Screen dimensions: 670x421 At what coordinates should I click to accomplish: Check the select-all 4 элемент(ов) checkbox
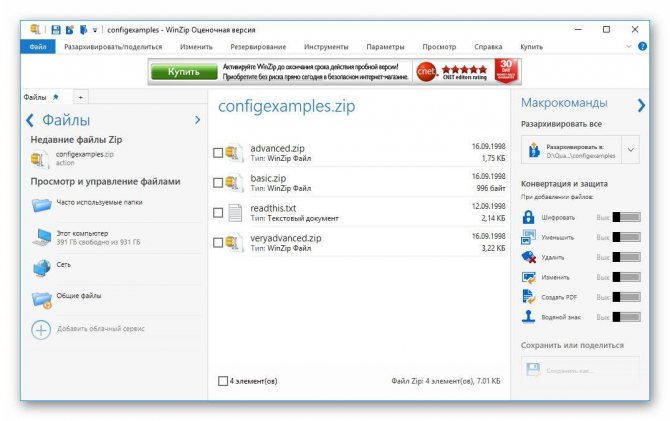[223, 381]
